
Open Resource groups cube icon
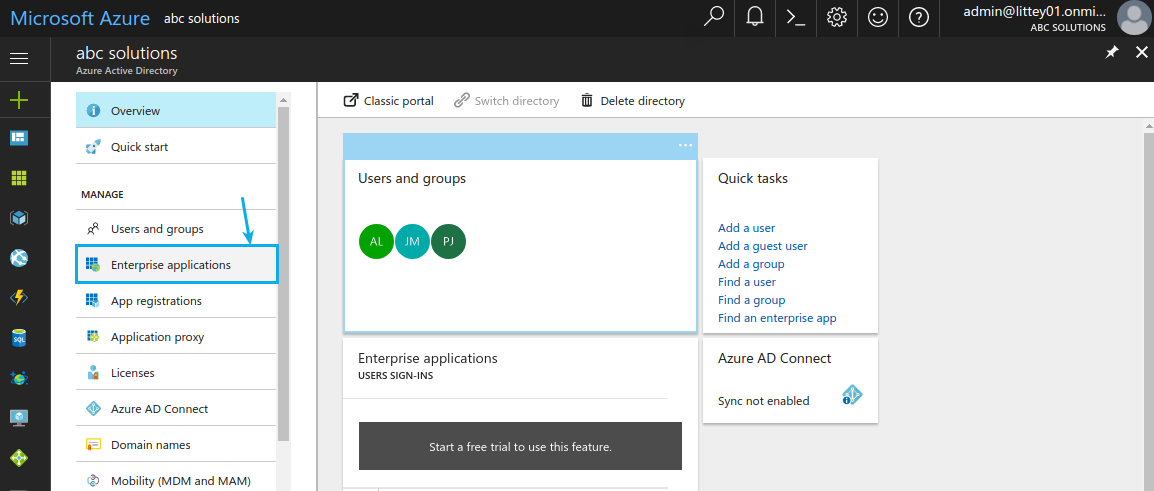tap(19, 218)
